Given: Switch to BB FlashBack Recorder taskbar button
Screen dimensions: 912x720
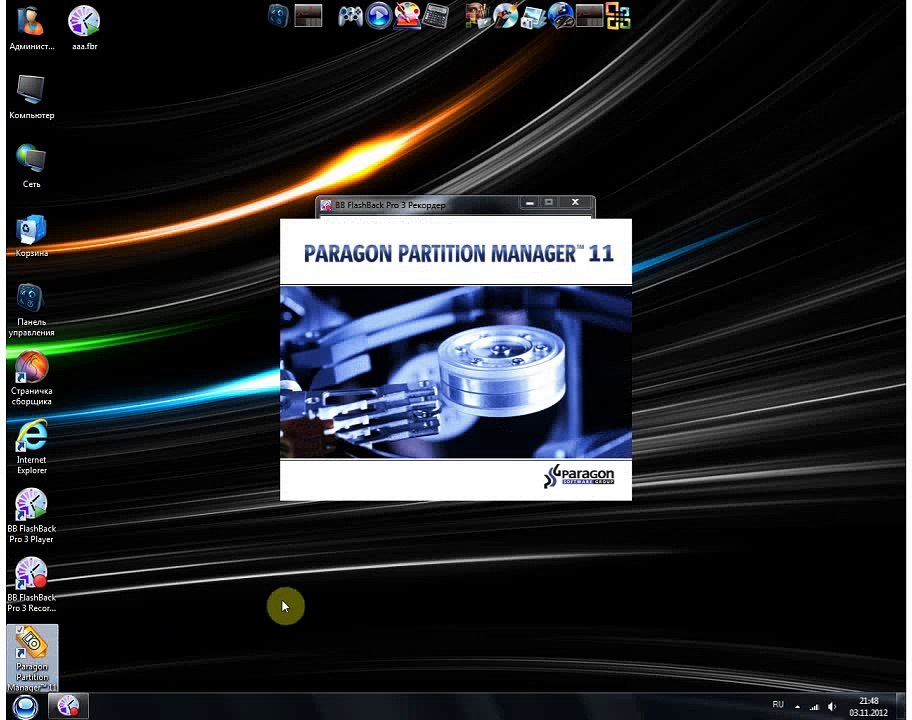Looking at the screenshot, I should click(68, 706).
